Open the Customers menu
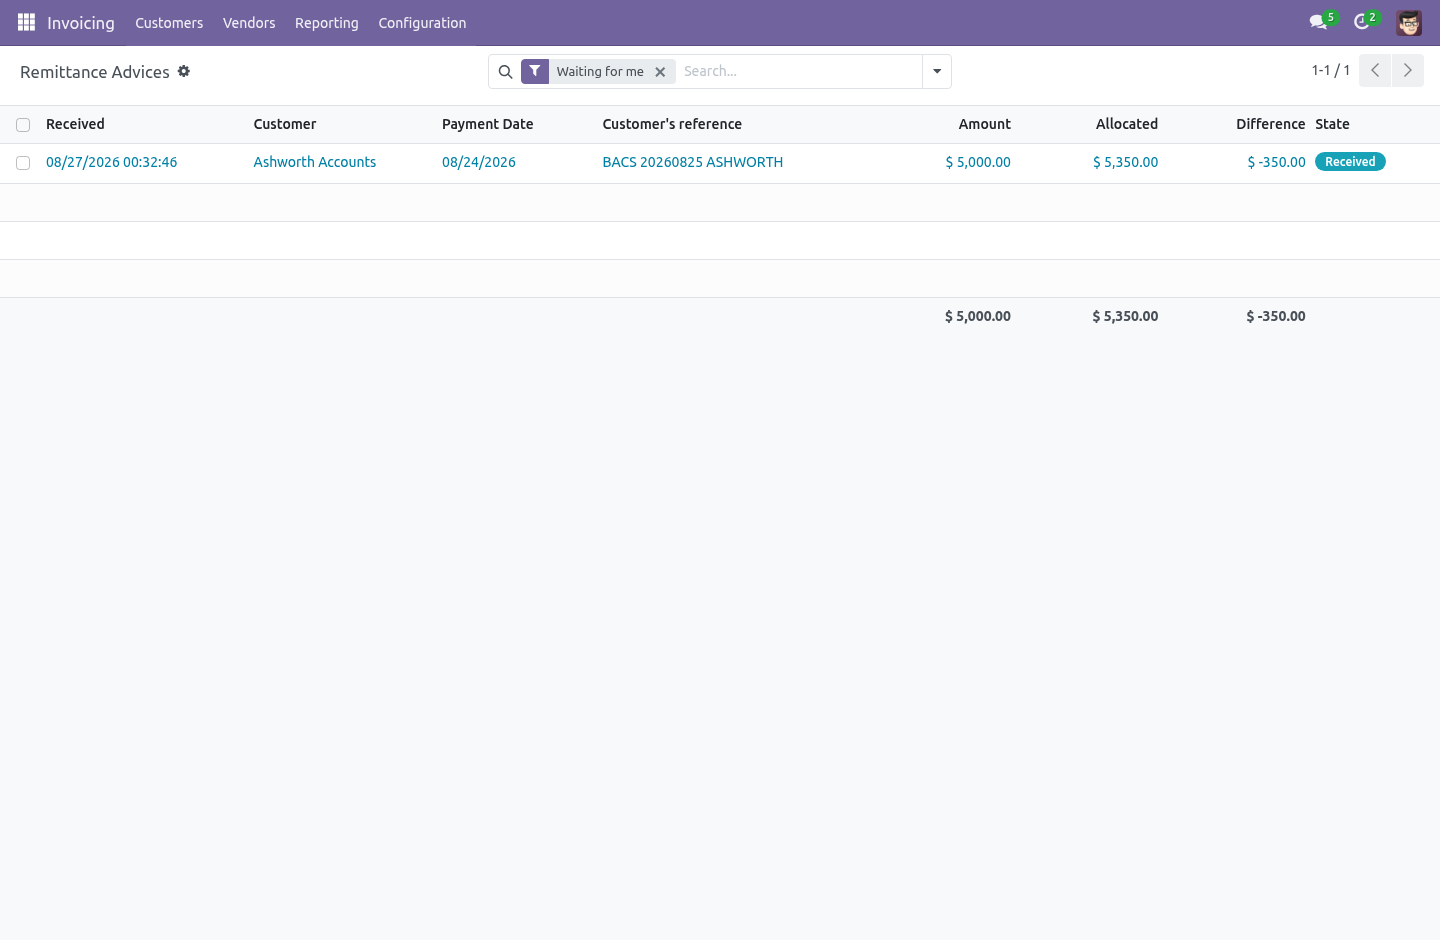This screenshot has height=940, width=1440. click(169, 23)
